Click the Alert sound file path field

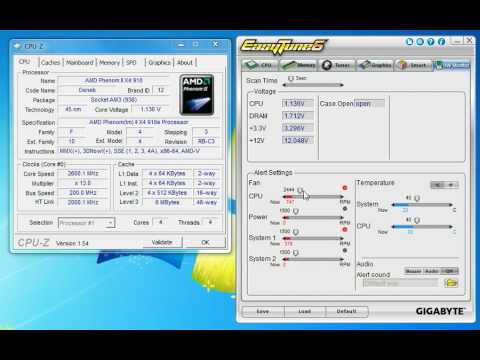(400, 283)
